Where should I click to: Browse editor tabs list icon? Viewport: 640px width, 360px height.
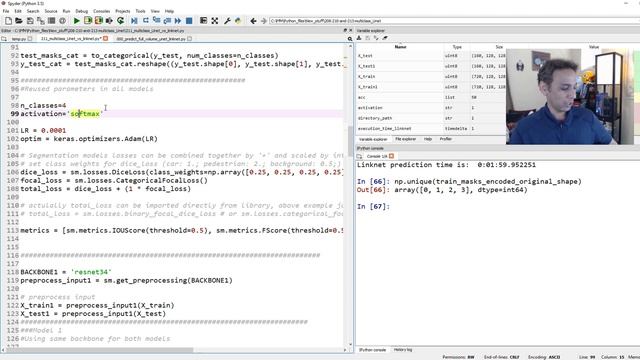[x=4, y=39]
